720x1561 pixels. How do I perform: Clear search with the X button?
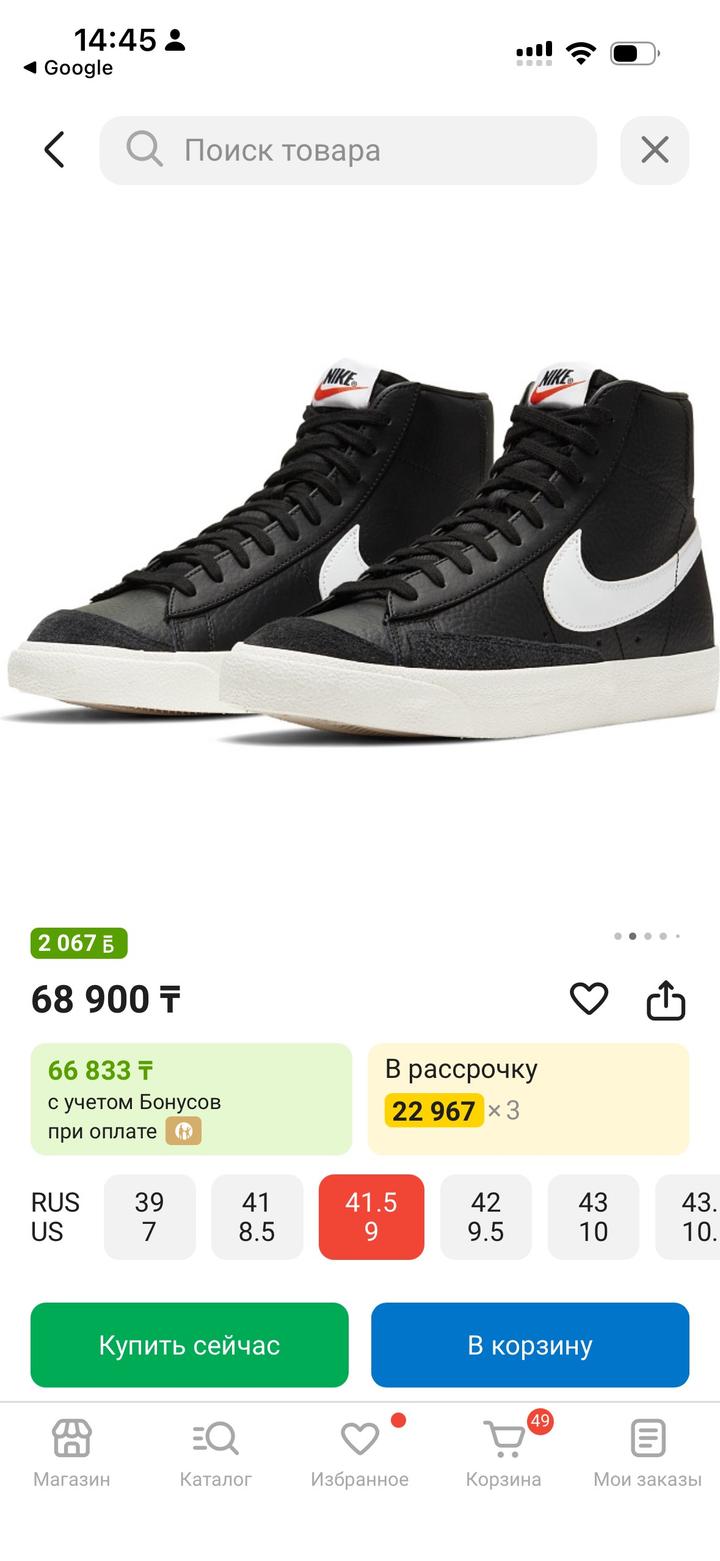point(655,150)
